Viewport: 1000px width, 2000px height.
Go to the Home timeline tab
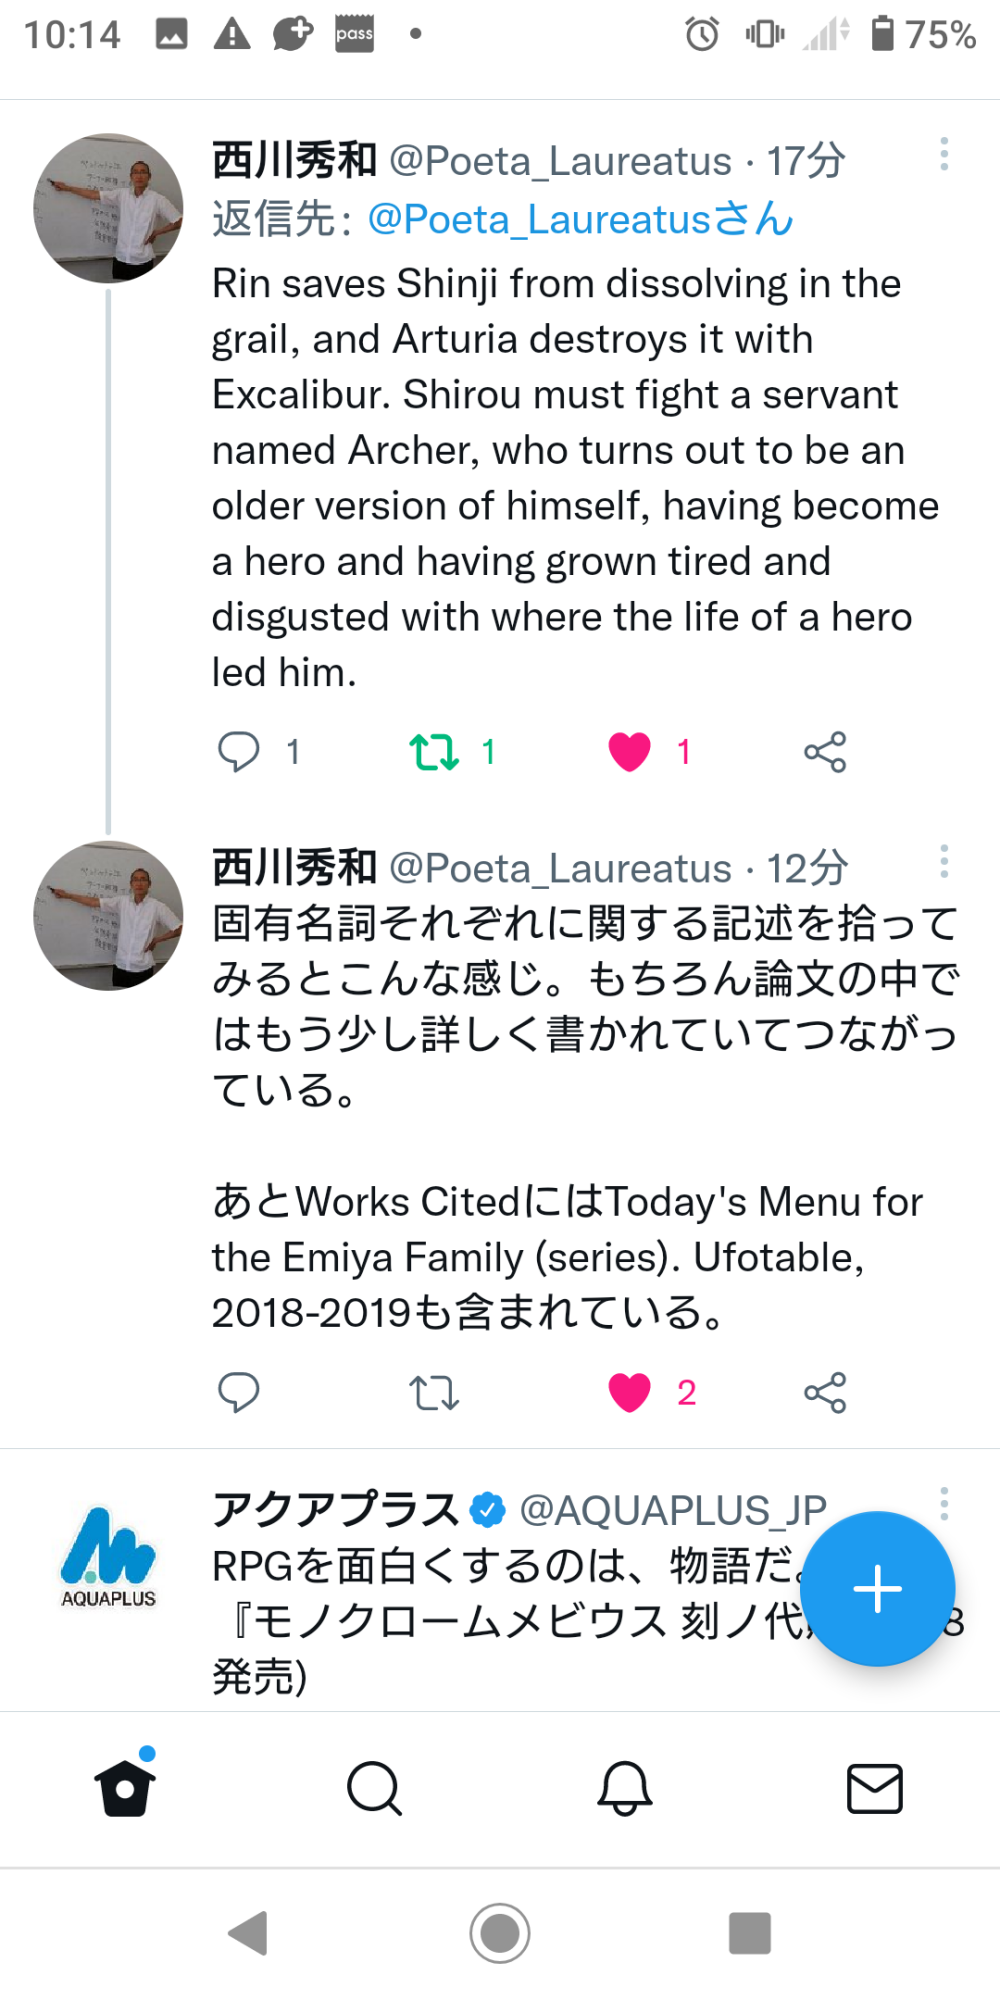(125, 1788)
